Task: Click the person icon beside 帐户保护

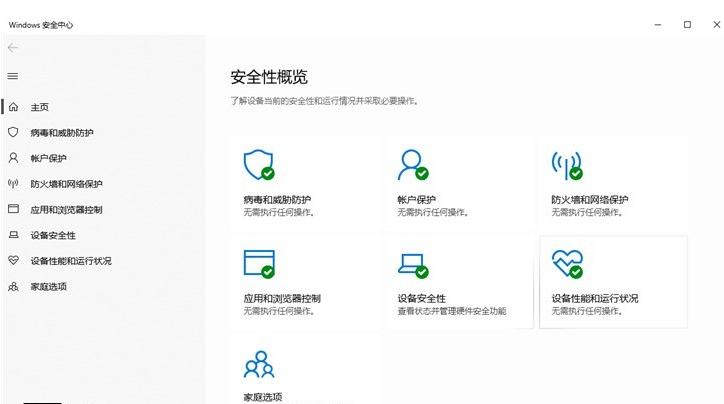Action: tap(13, 158)
